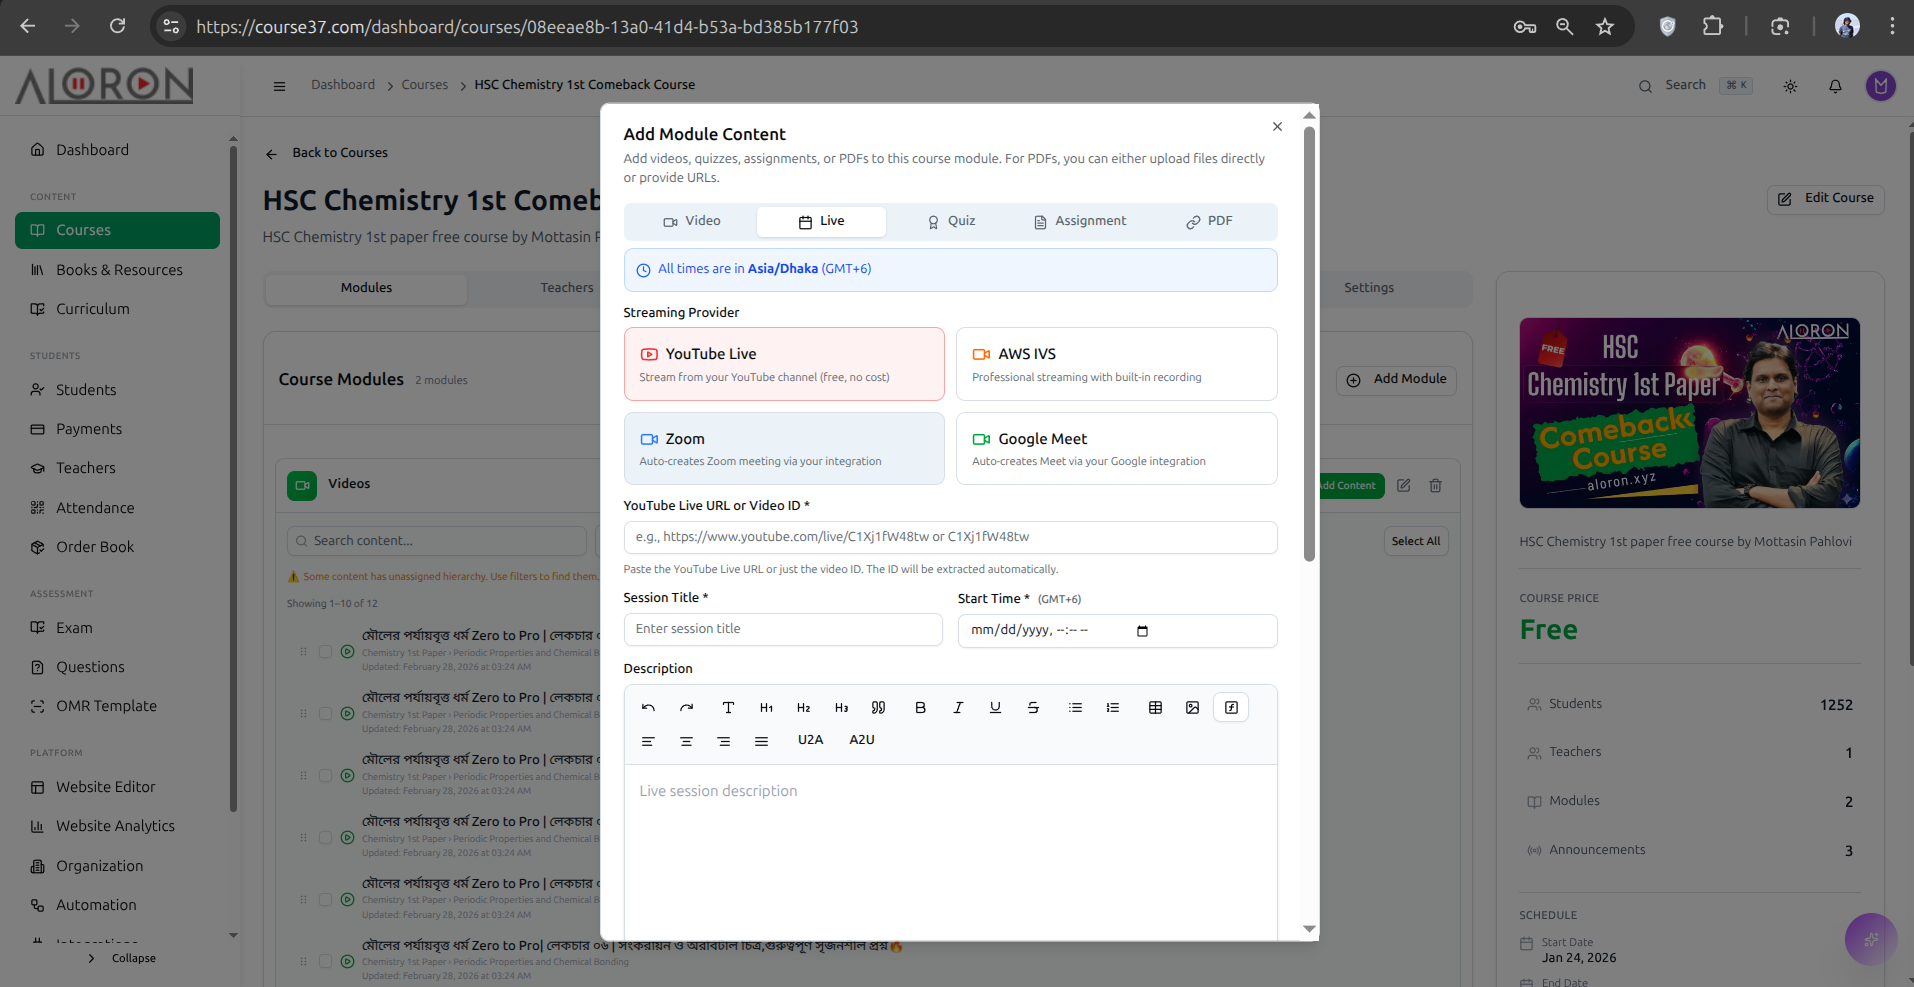Apply Heading 2 (H2) formatting
This screenshot has width=1914, height=987.
click(804, 708)
